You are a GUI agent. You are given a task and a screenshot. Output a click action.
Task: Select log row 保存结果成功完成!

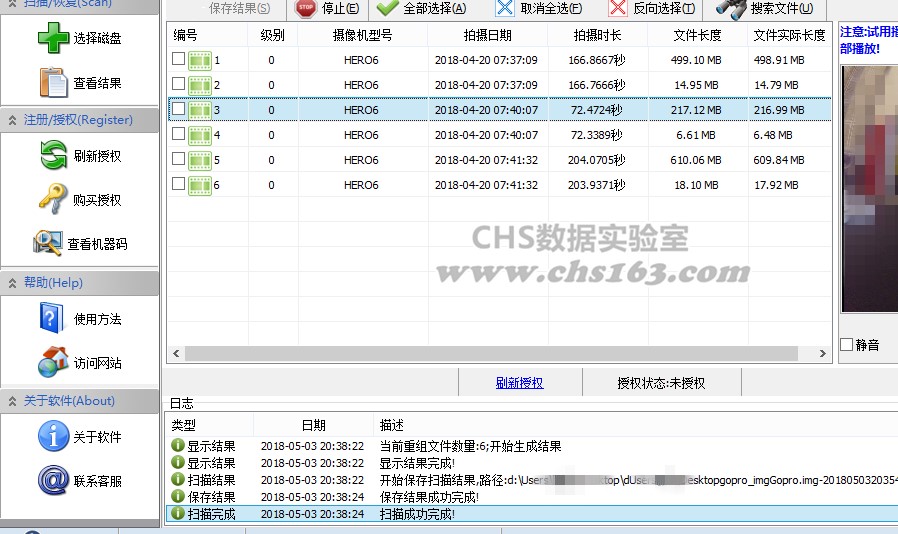point(531,497)
